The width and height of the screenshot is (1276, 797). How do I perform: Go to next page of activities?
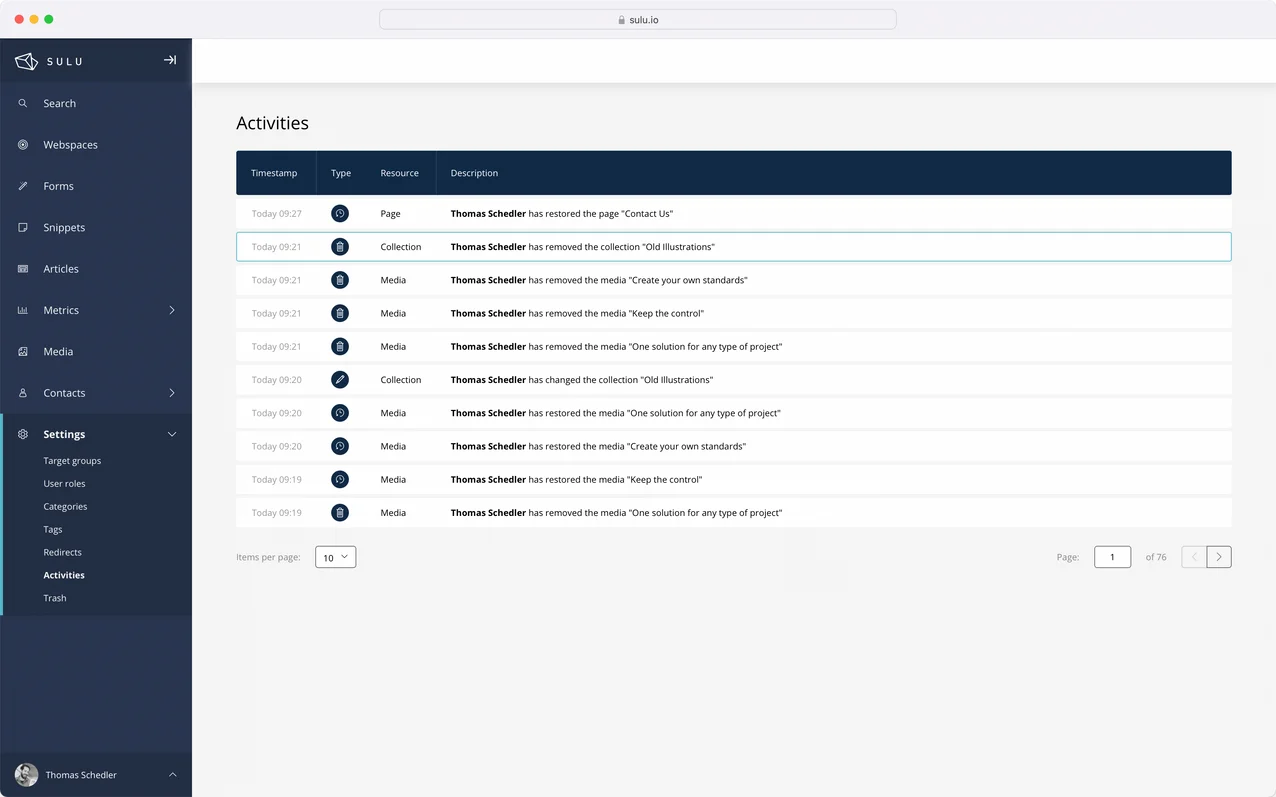point(1218,557)
